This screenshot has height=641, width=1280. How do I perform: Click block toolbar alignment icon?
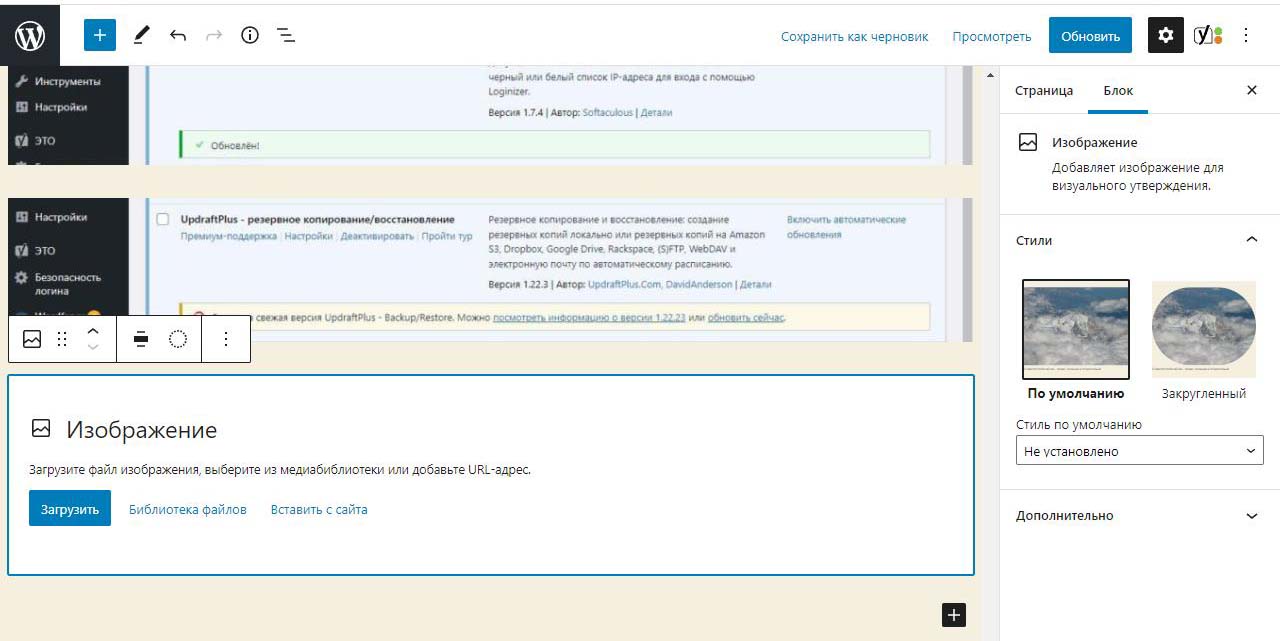pos(141,339)
